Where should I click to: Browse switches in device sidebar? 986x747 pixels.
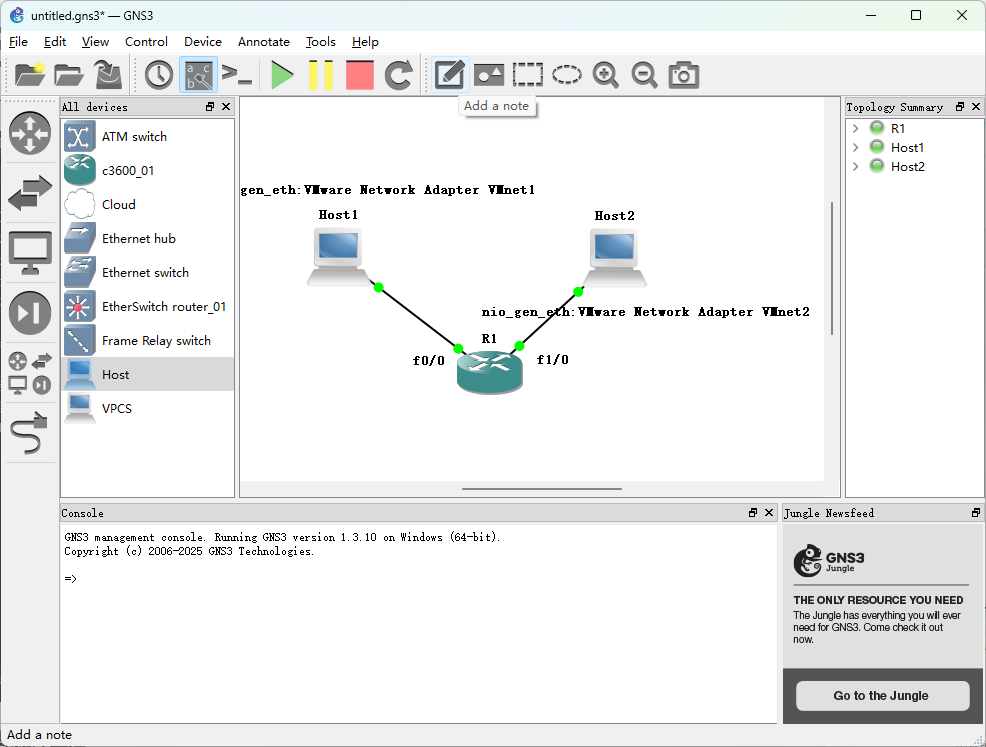click(x=30, y=192)
